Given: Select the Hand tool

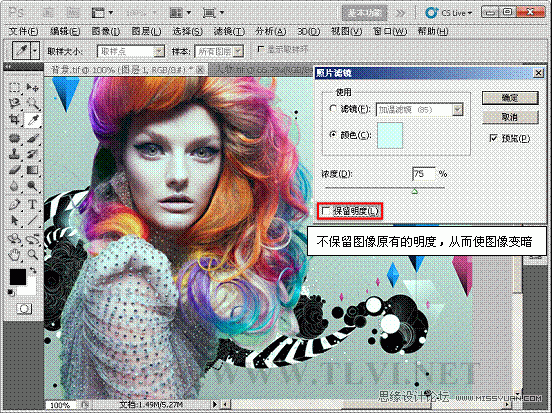Looking at the screenshot, I should 14,255.
